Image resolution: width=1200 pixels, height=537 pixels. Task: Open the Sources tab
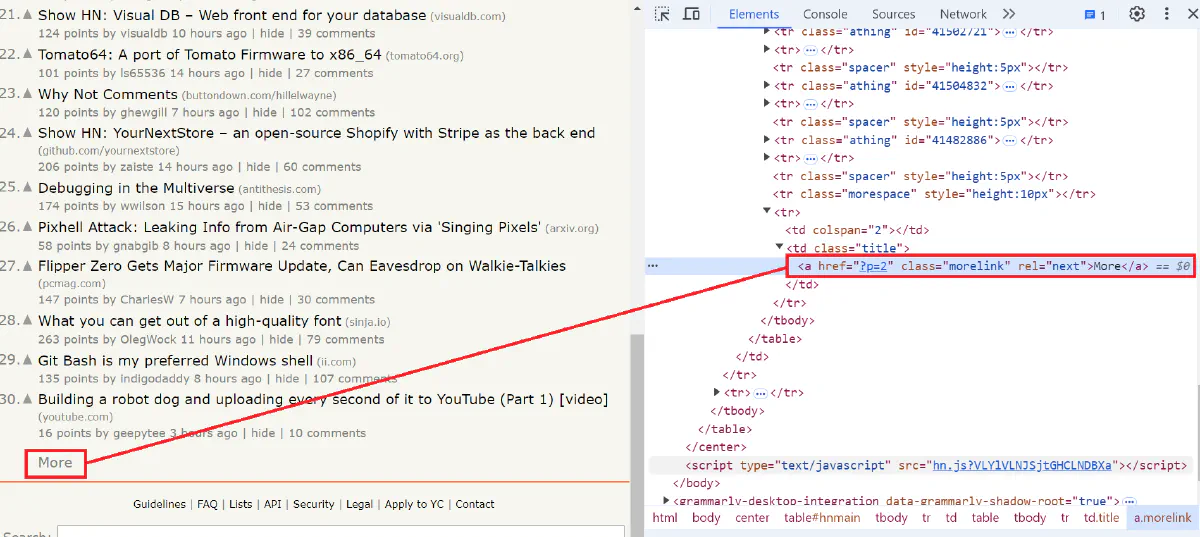(x=893, y=14)
